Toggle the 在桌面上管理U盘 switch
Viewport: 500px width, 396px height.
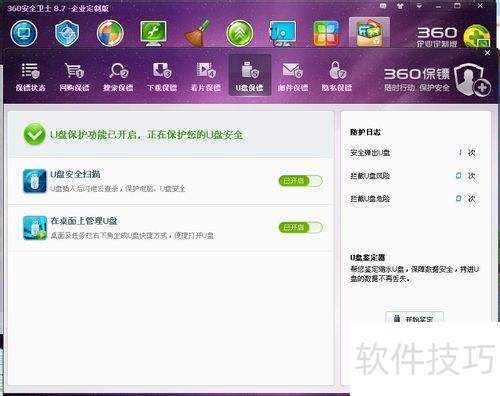click(300, 228)
